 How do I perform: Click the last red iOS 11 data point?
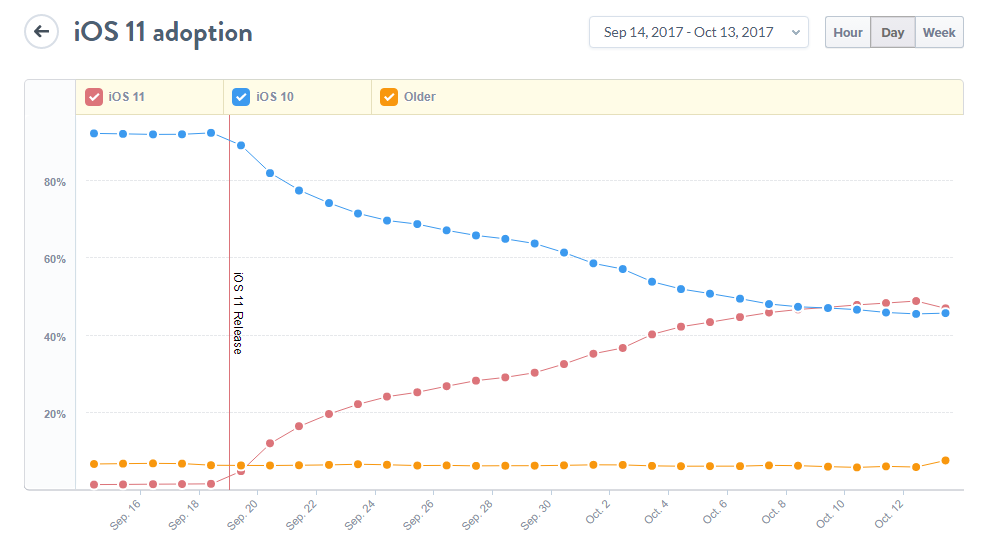pos(945,308)
